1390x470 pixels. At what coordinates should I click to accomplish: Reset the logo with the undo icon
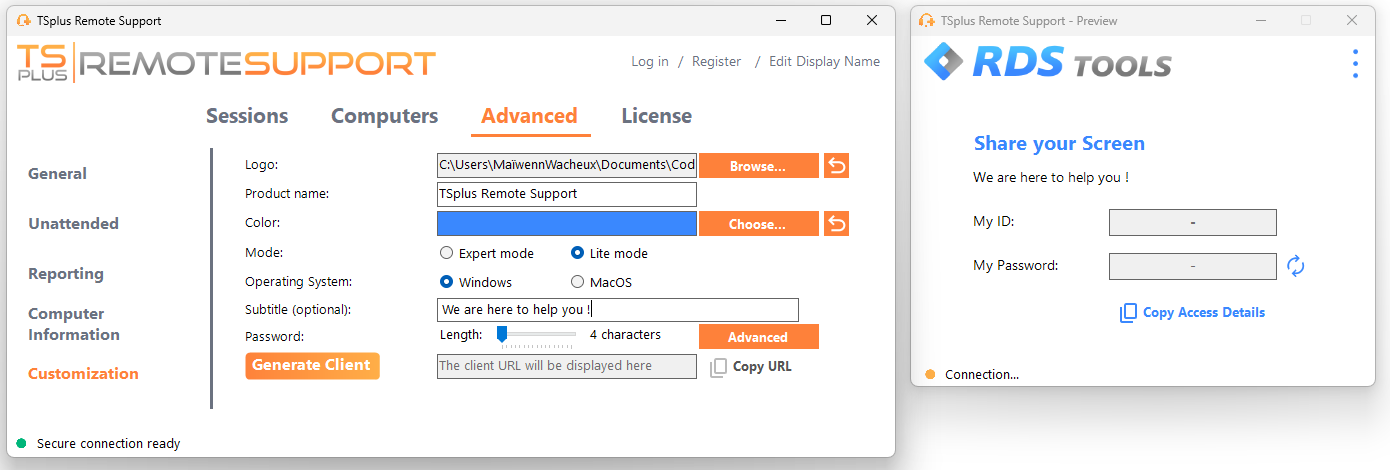click(x=836, y=166)
